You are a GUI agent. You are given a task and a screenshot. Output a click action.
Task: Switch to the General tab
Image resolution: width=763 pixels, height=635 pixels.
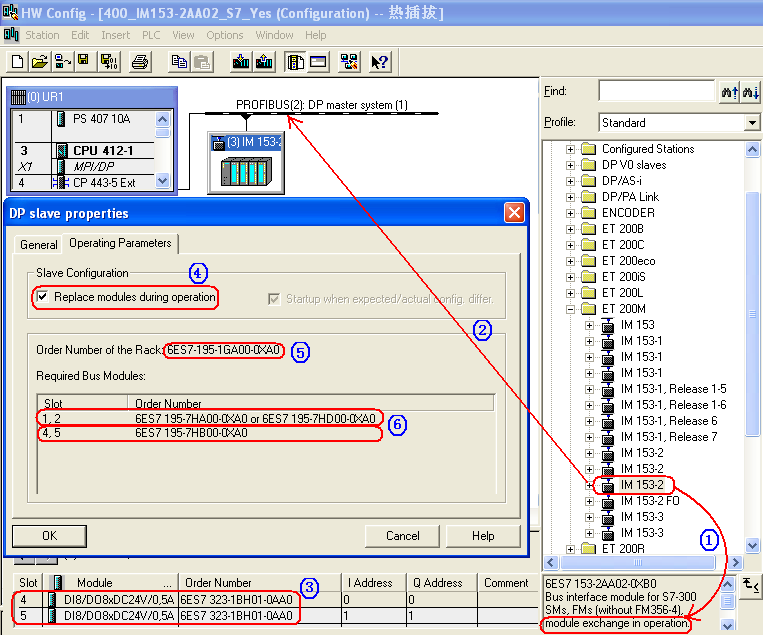click(x=38, y=245)
